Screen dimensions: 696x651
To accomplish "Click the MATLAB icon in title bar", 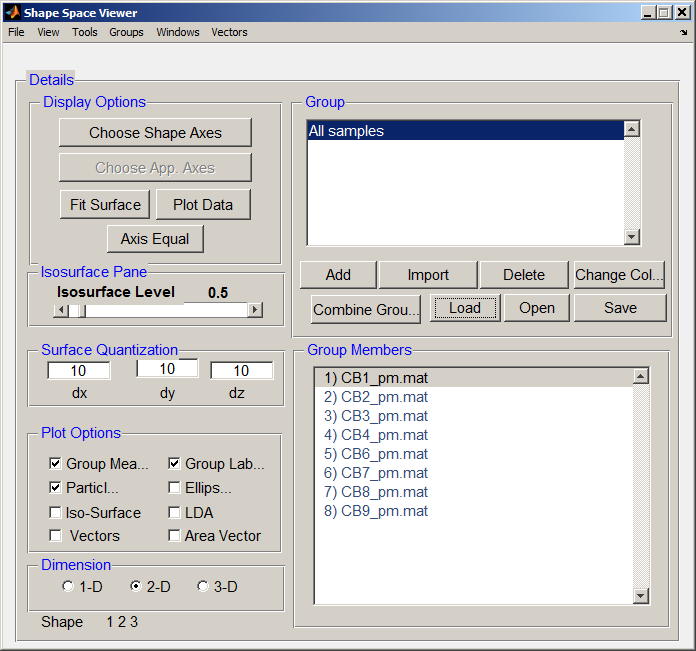I will click(13, 13).
